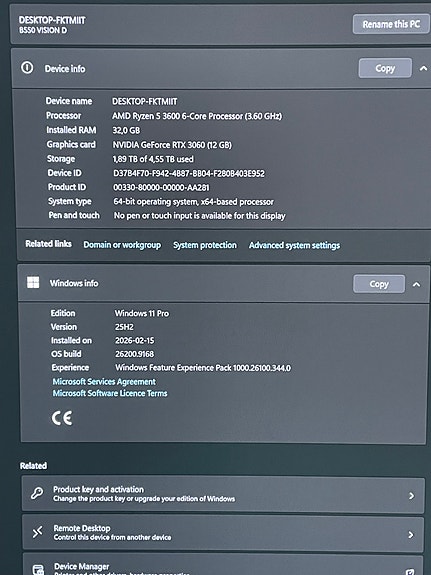Open Domain or workgroup link

(122, 245)
